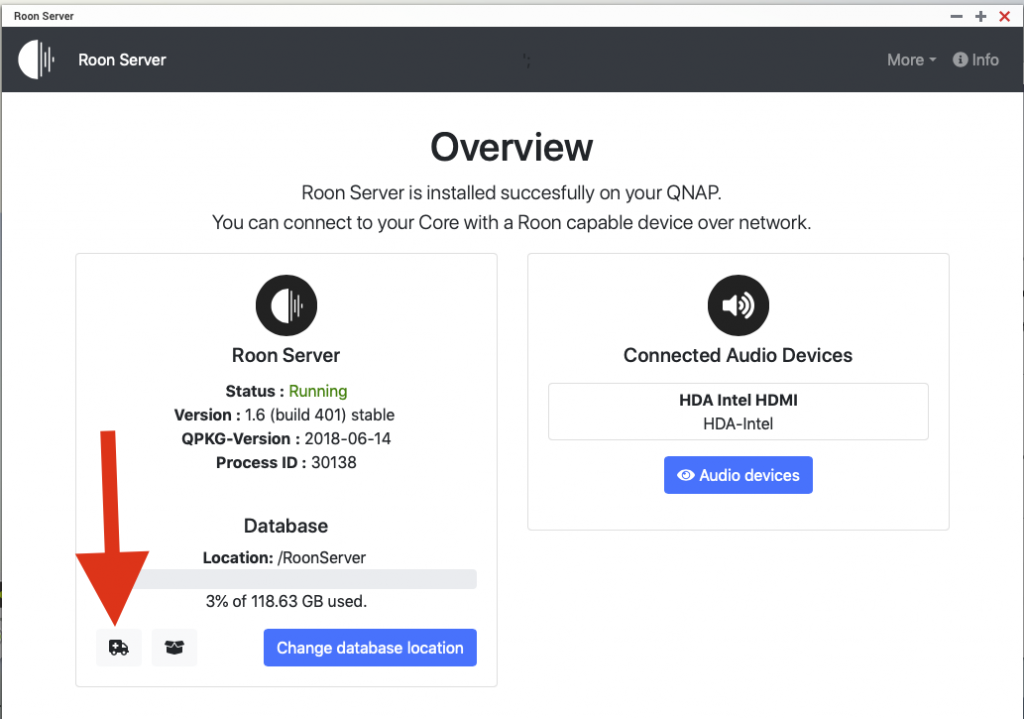Click the Database section heading
Viewport: 1024px width, 719px height.
[286, 526]
